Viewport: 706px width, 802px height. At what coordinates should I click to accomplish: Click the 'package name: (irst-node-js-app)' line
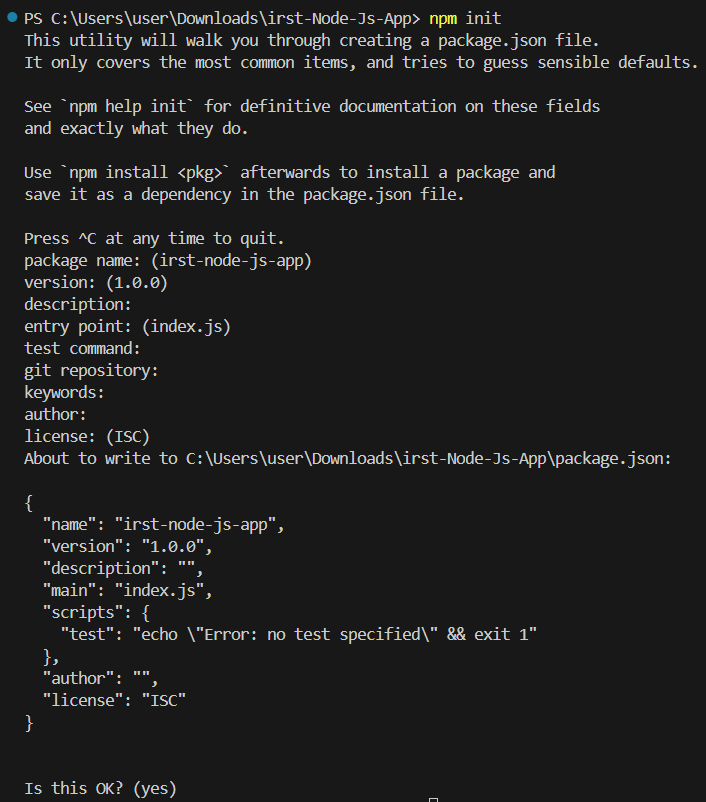(168, 261)
